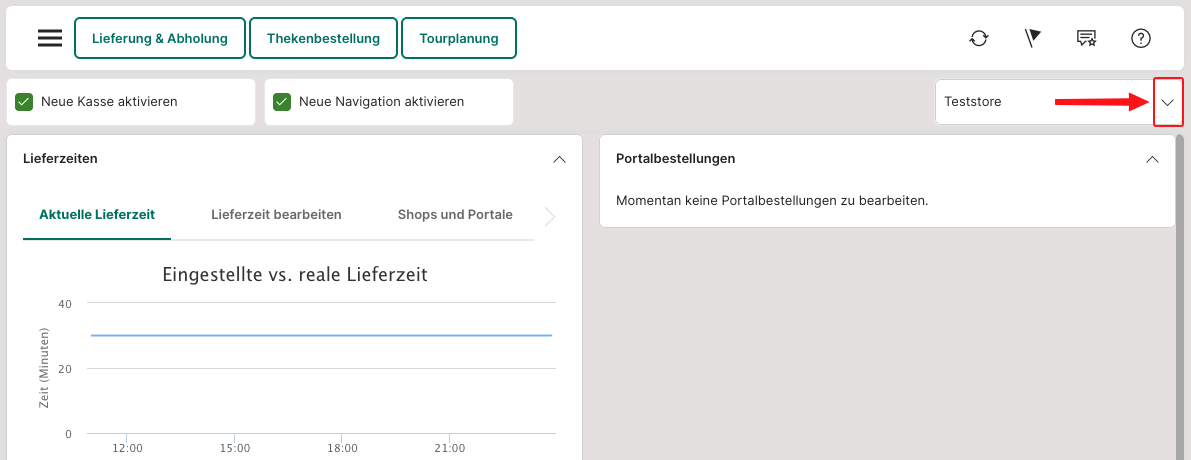1191x460 pixels.
Task: Open the help question mark icon
Action: (1141, 38)
